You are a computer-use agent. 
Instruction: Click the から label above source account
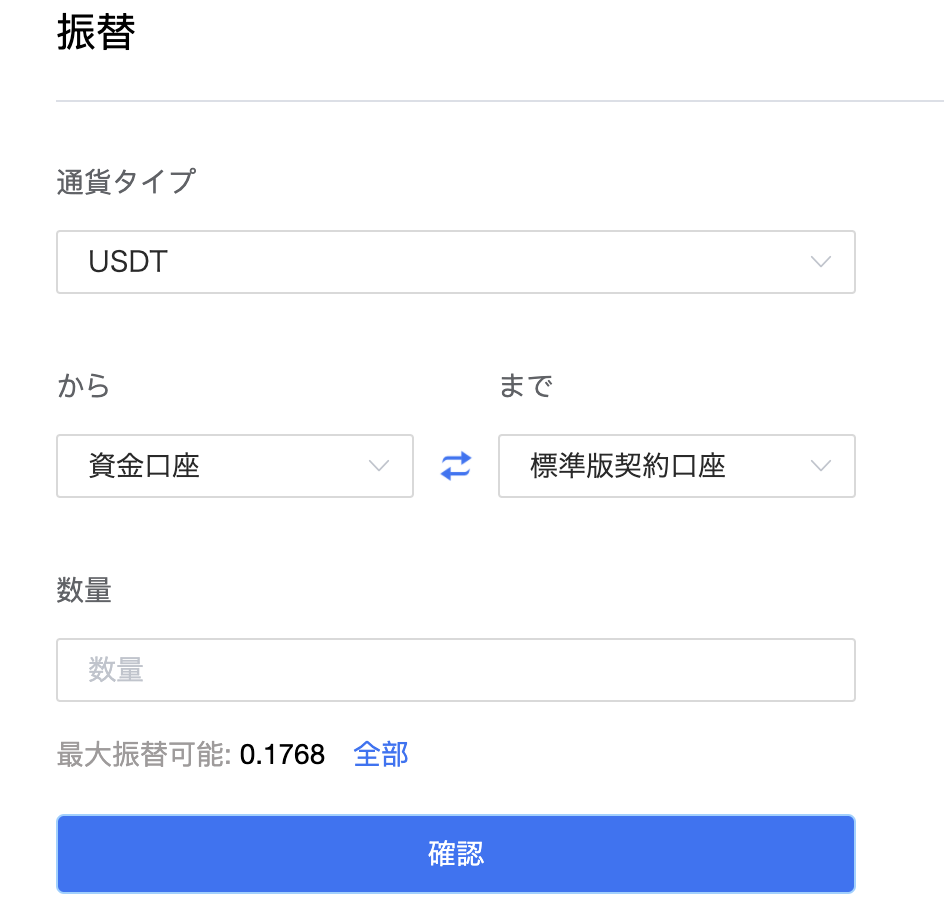(84, 386)
